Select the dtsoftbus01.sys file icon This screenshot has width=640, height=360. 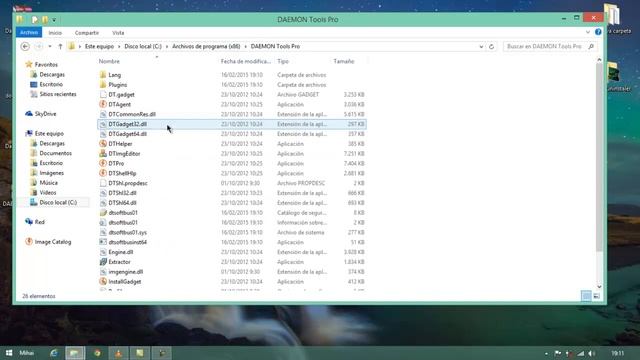[x=103, y=232]
